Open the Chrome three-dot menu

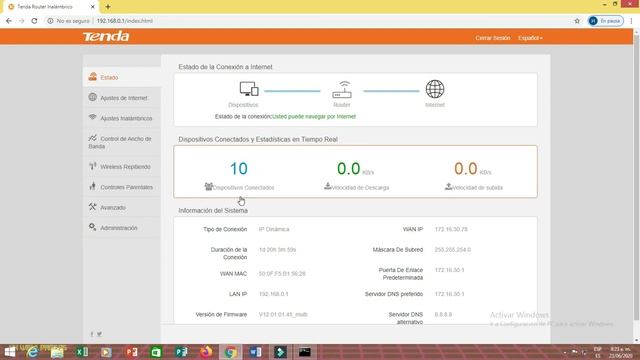(x=631, y=21)
